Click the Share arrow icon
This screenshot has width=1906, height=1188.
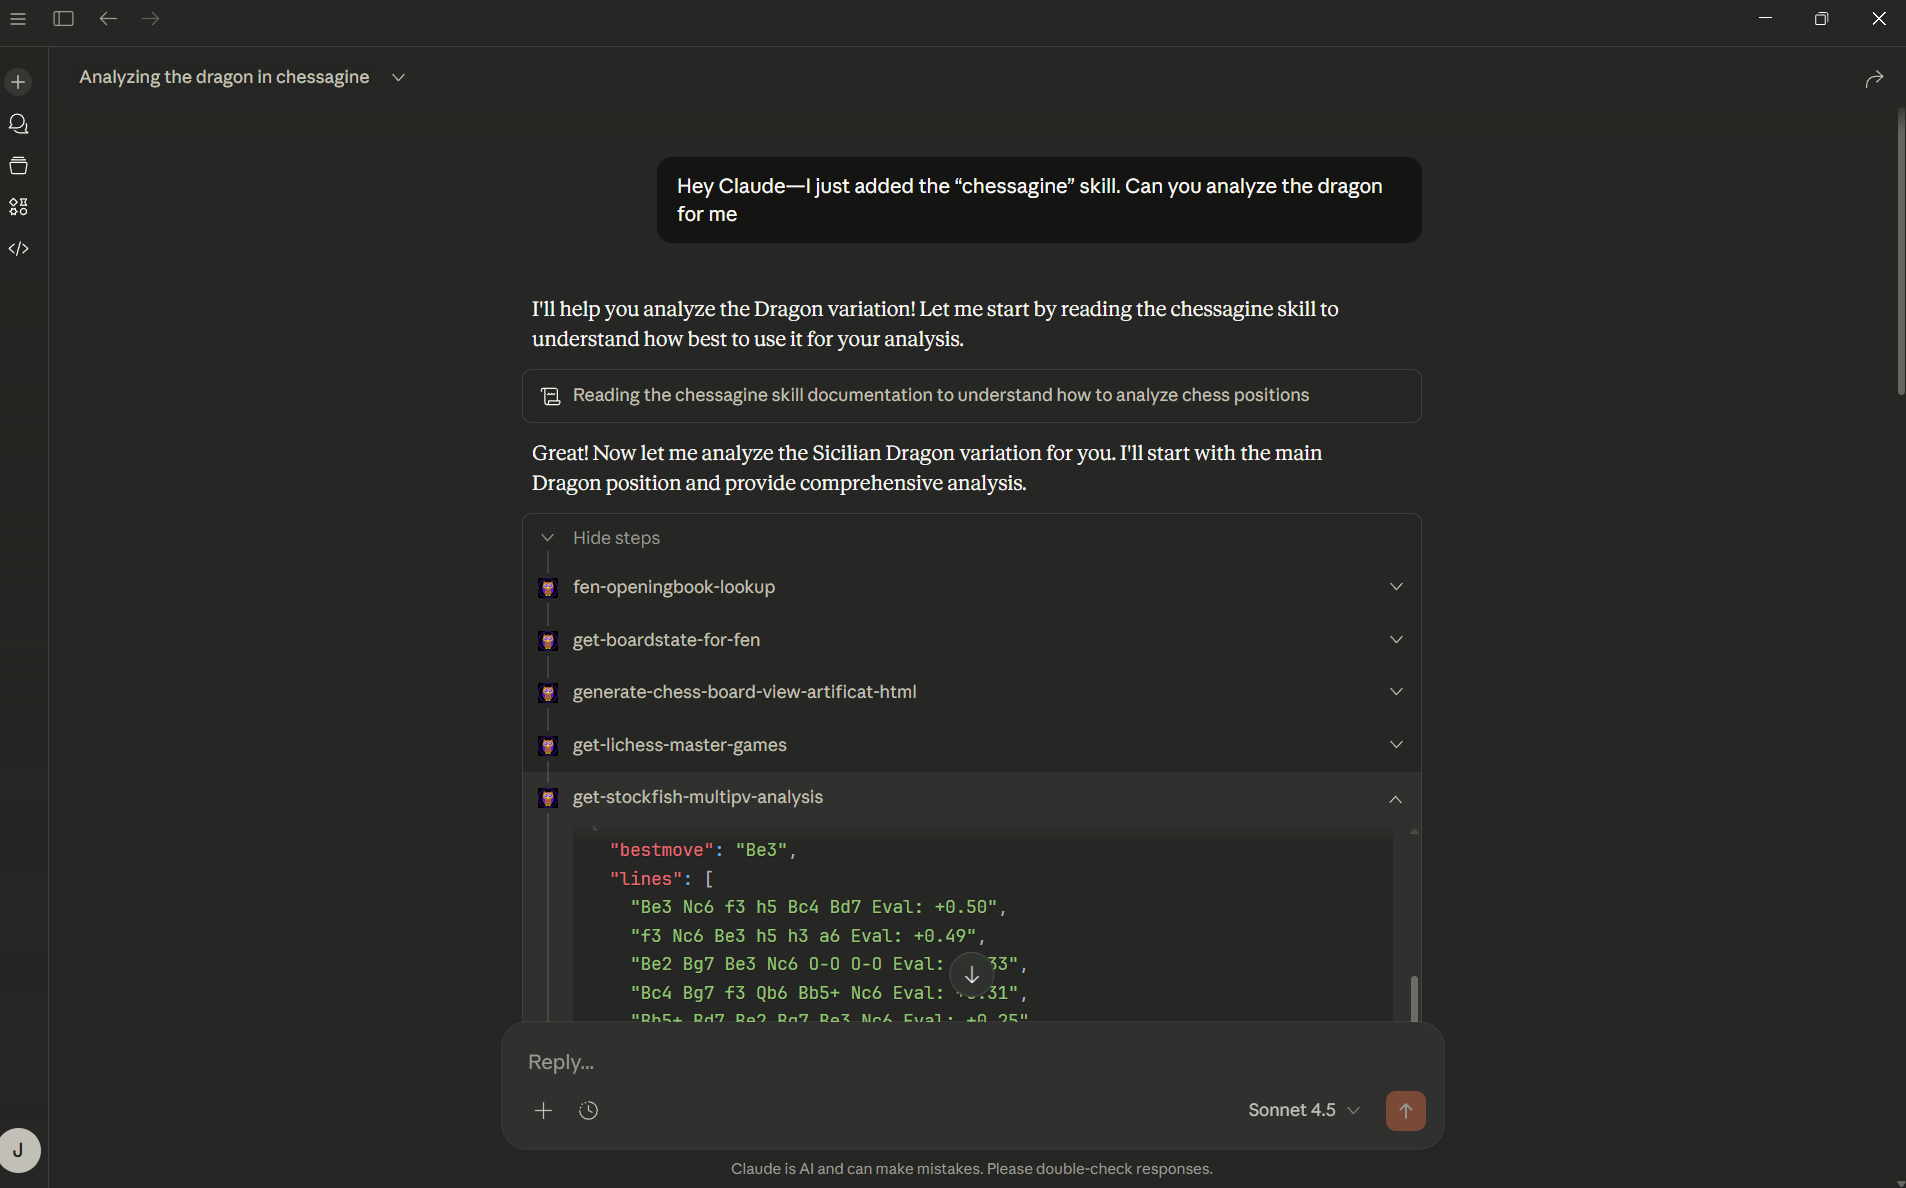point(1874,79)
